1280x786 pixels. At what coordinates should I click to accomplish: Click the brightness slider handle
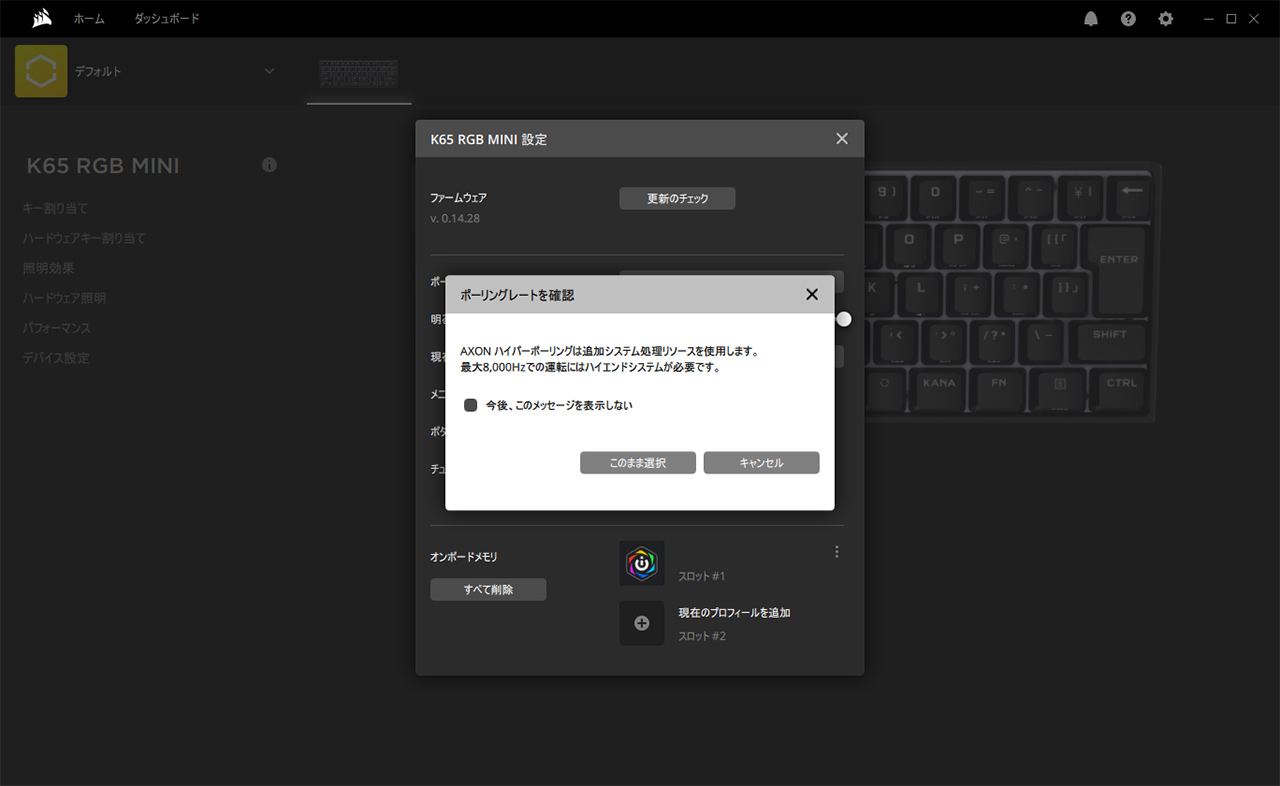click(844, 319)
